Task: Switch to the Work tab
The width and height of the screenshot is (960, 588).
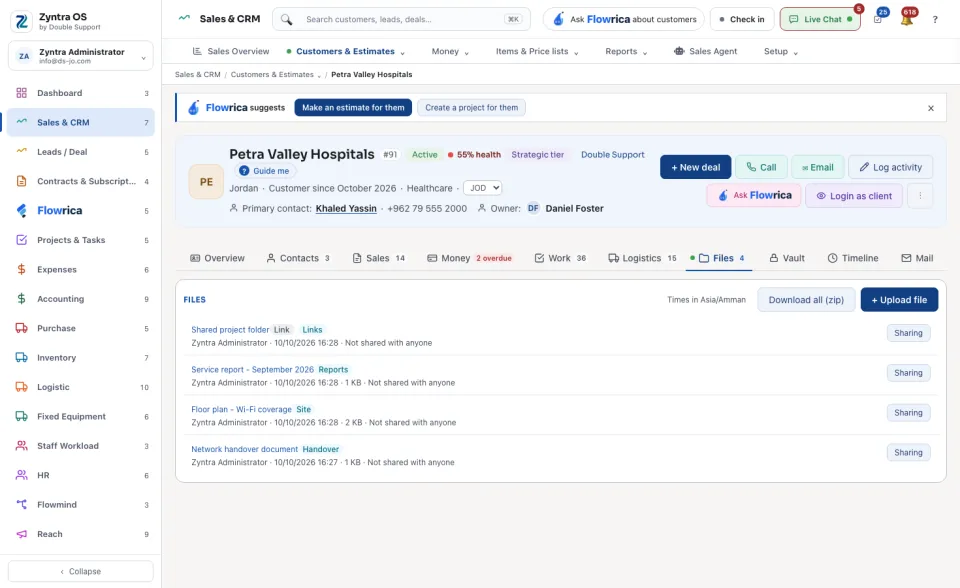Action: click(x=560, y=258)
